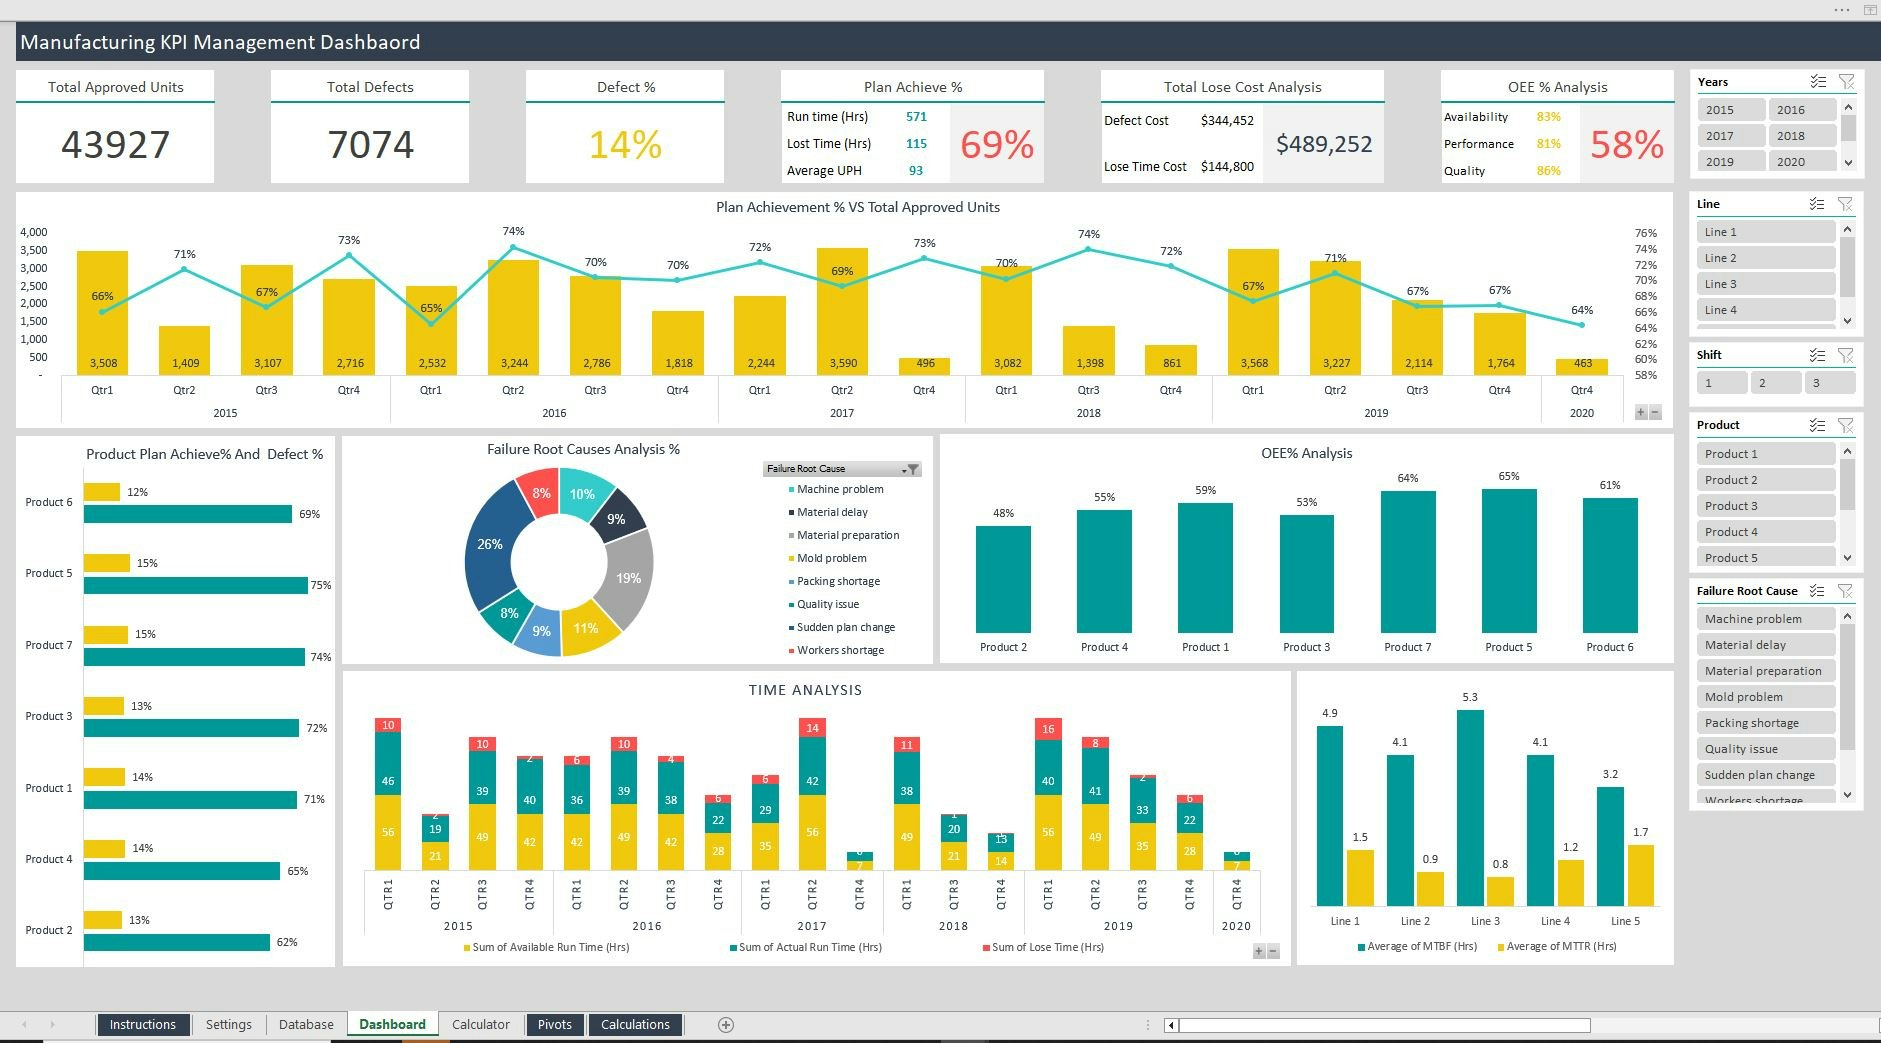This screenshot has width=1881, height=1043.
Task: Click the new sheet plus button
Action: pos(726,1024)
